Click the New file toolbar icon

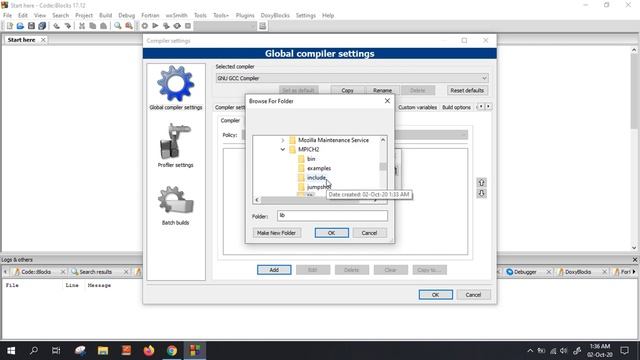(10, 26)
